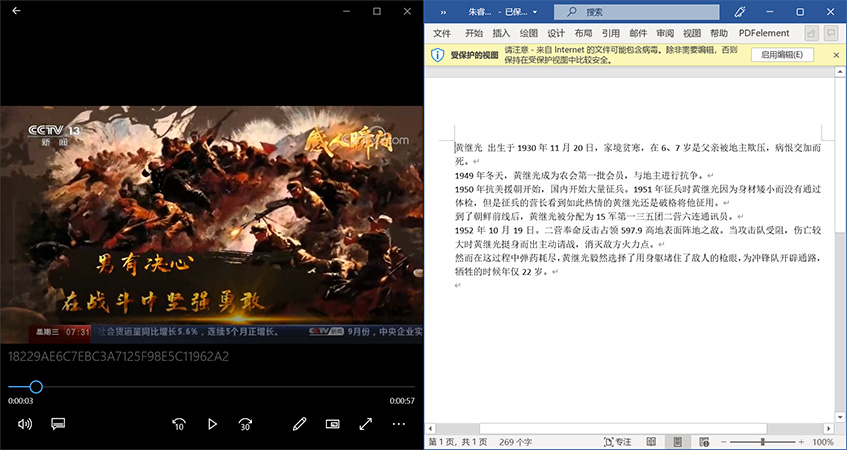
Task: Play the paused video
Action: click(212, 424)
